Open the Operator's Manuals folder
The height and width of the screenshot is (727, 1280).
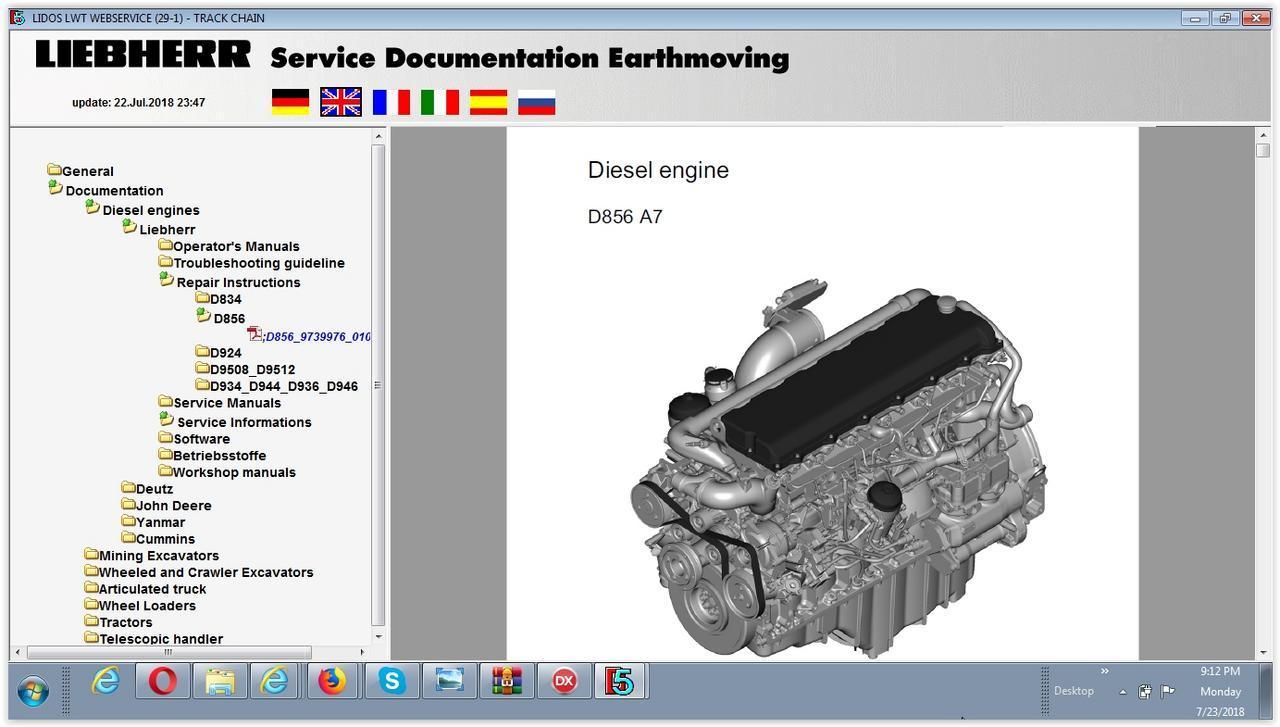point(235,246)
